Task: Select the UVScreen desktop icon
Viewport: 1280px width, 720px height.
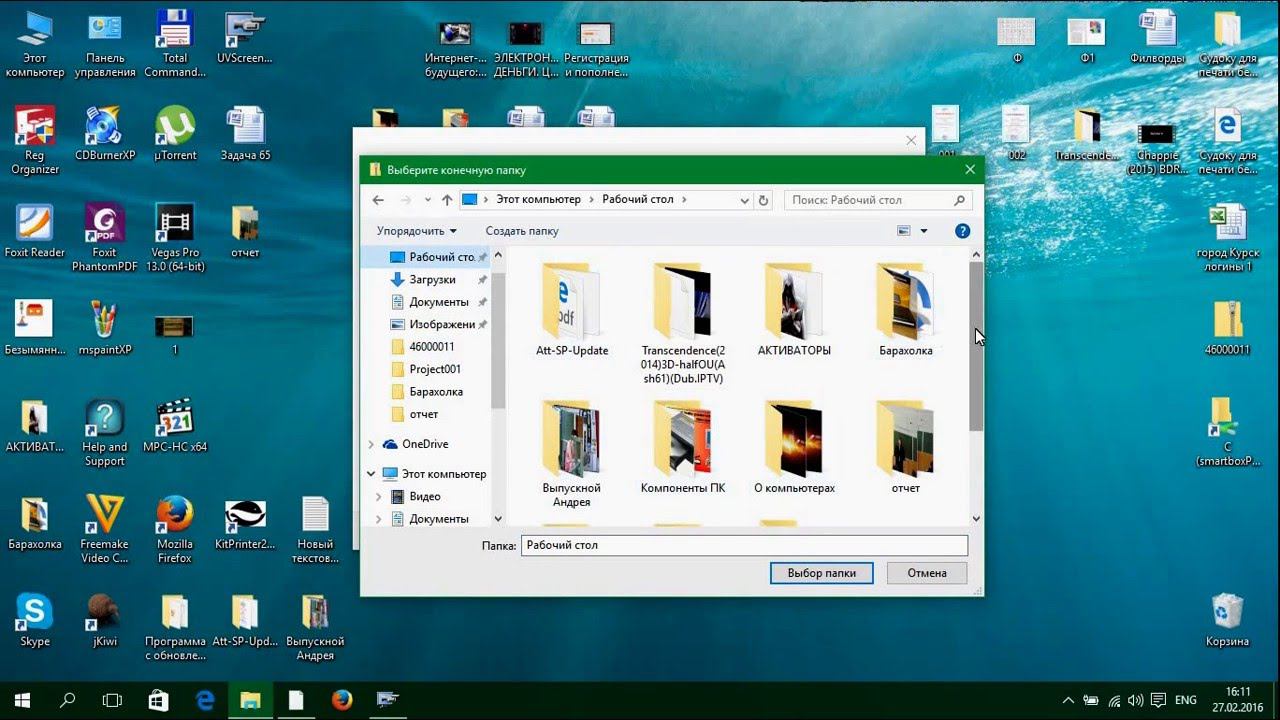Action: click(x=245, y=38)
